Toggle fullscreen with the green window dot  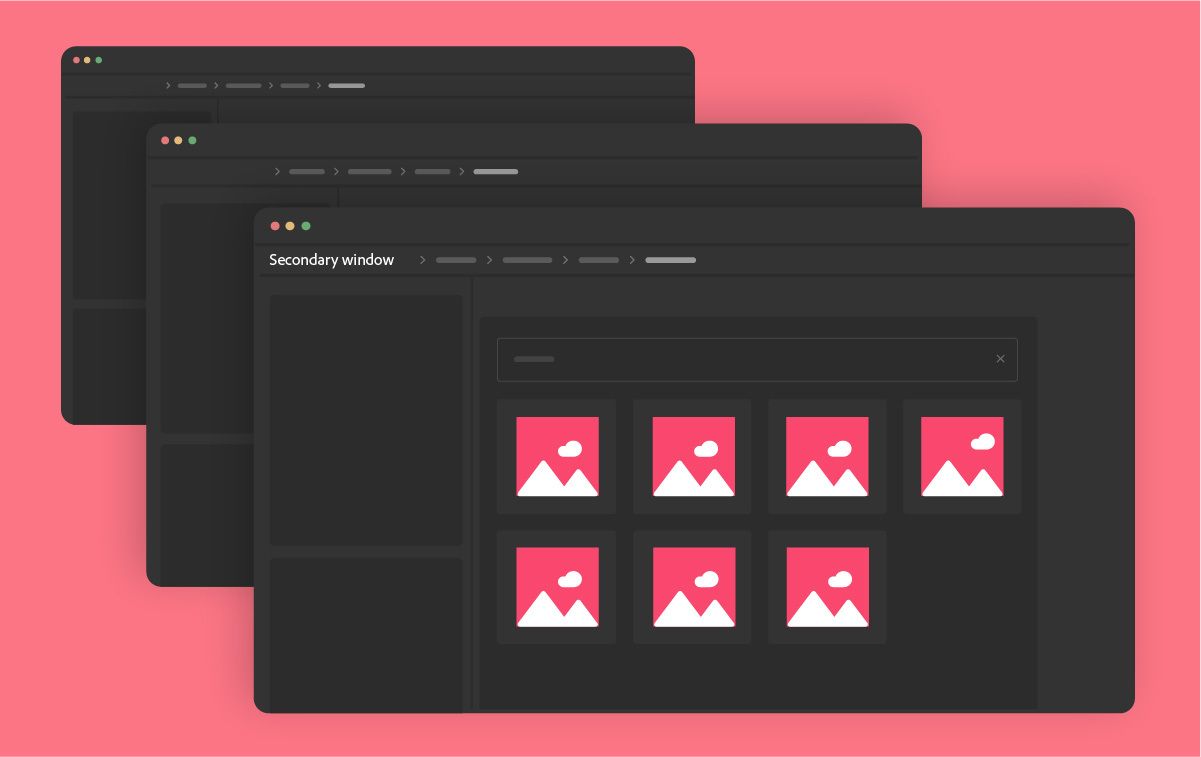pos(306,226)
